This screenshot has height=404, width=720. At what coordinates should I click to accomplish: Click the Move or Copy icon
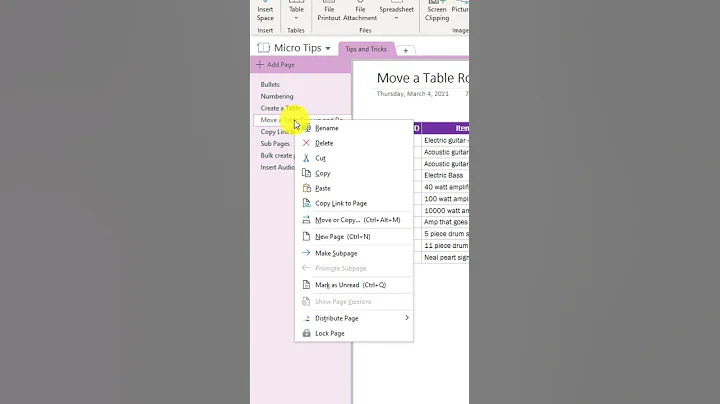(306, 220)
